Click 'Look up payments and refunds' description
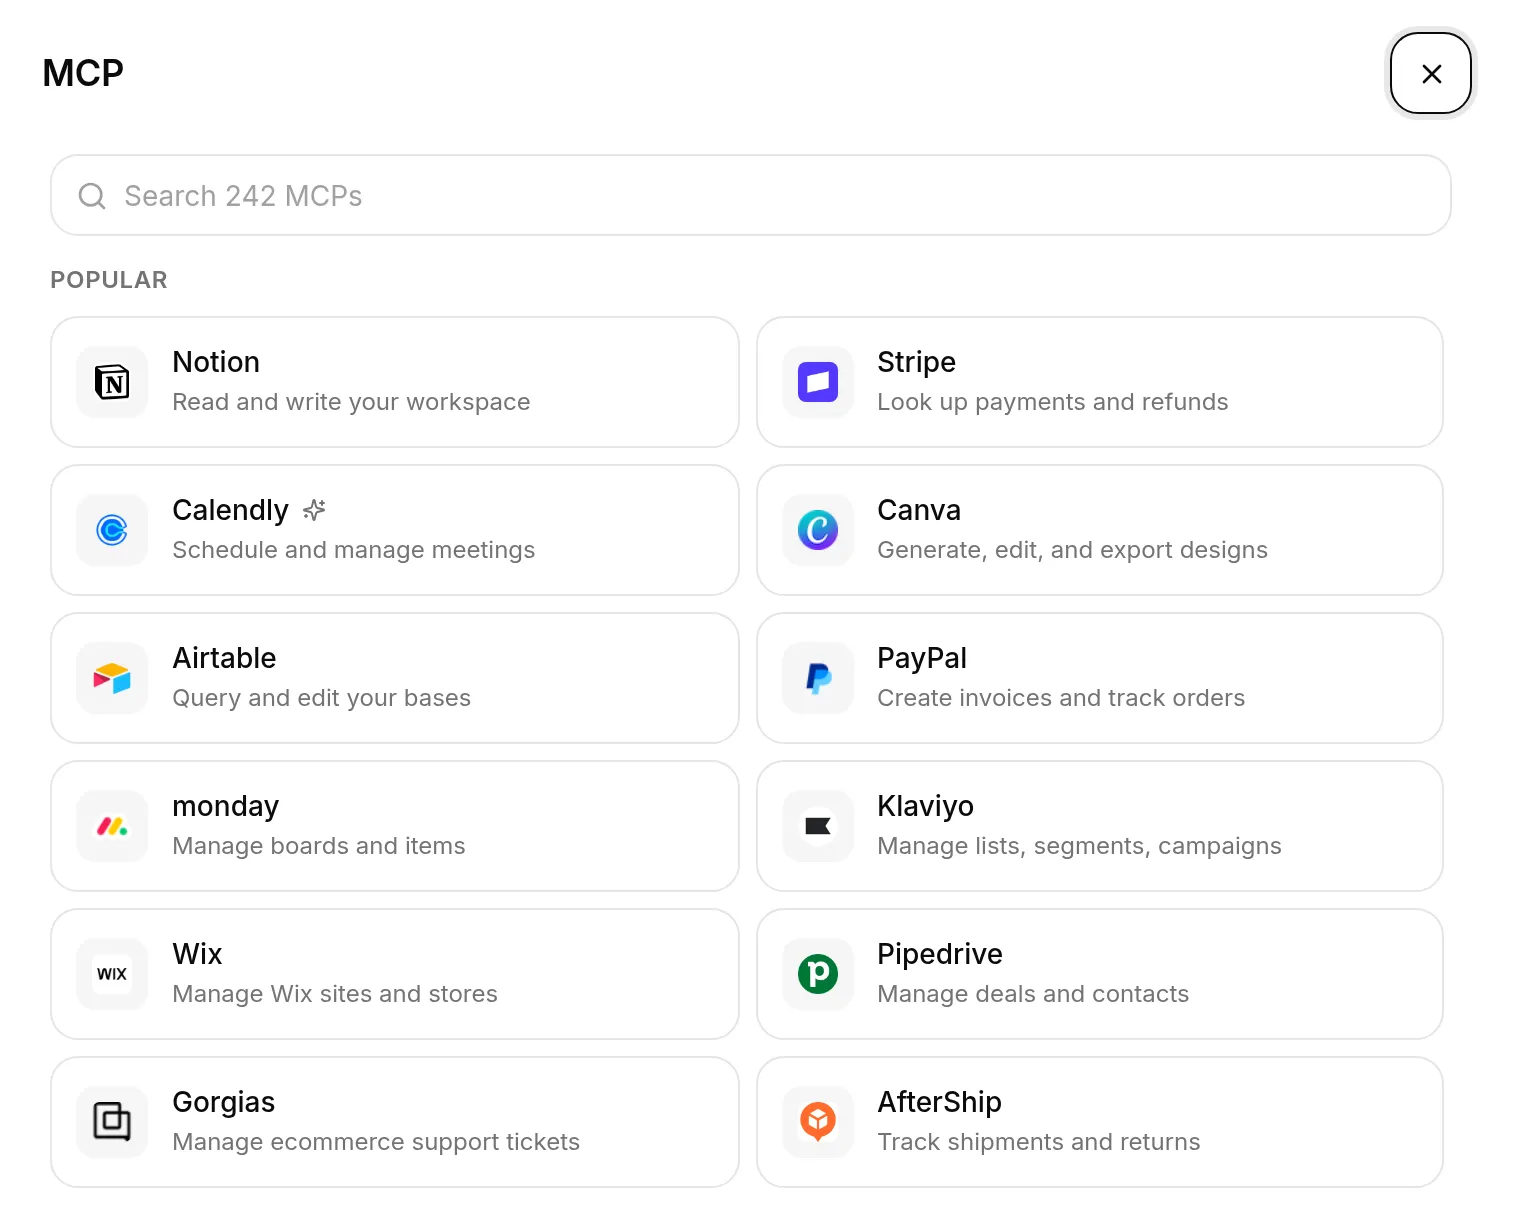1520x1220 pixels. click(x=1052, y=402)
